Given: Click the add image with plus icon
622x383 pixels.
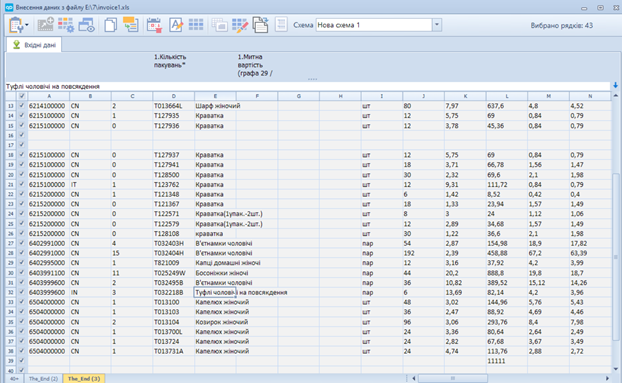Looking at the screenshot, I should point(45,25).
